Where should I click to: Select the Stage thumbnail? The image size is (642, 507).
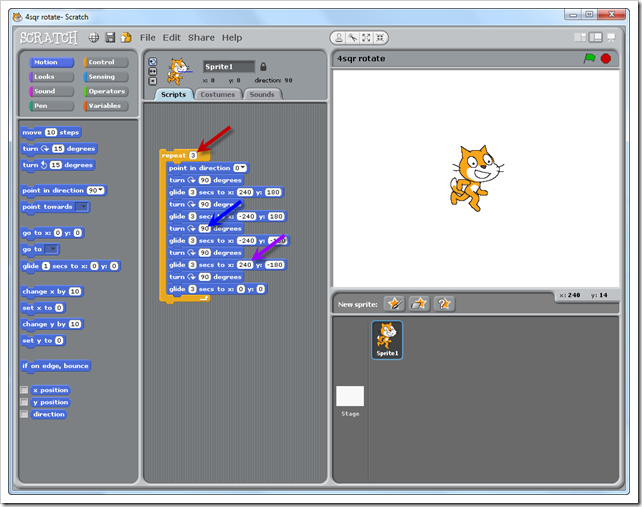(x=350, y=396)
